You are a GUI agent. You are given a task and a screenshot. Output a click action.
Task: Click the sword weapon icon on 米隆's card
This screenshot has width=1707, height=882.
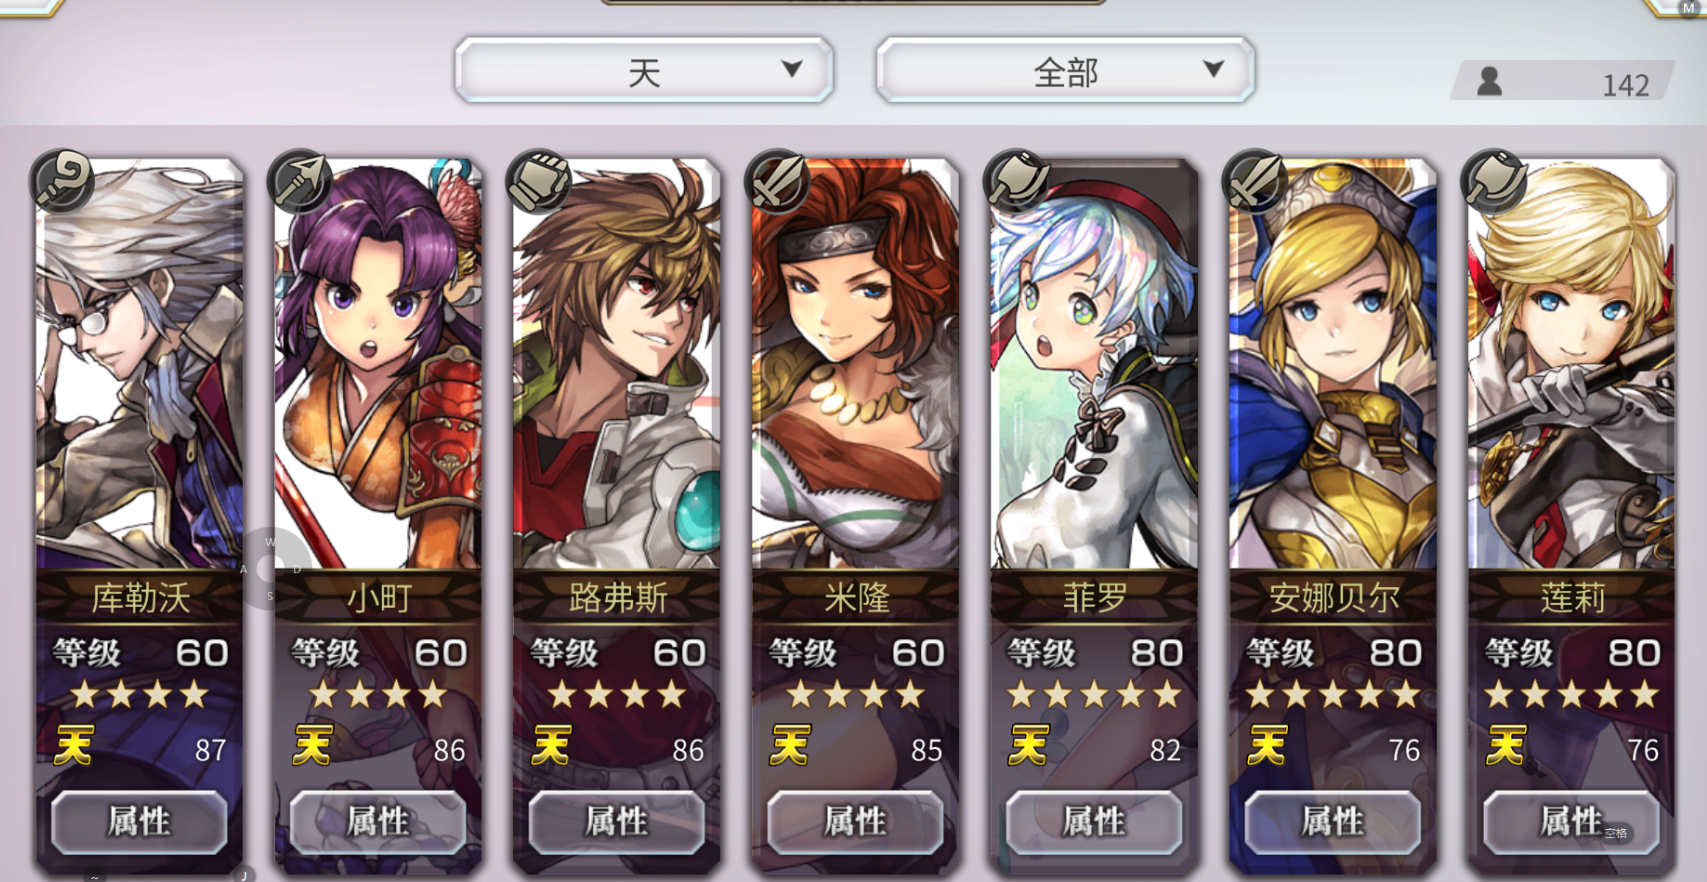[x=777, y=180]
